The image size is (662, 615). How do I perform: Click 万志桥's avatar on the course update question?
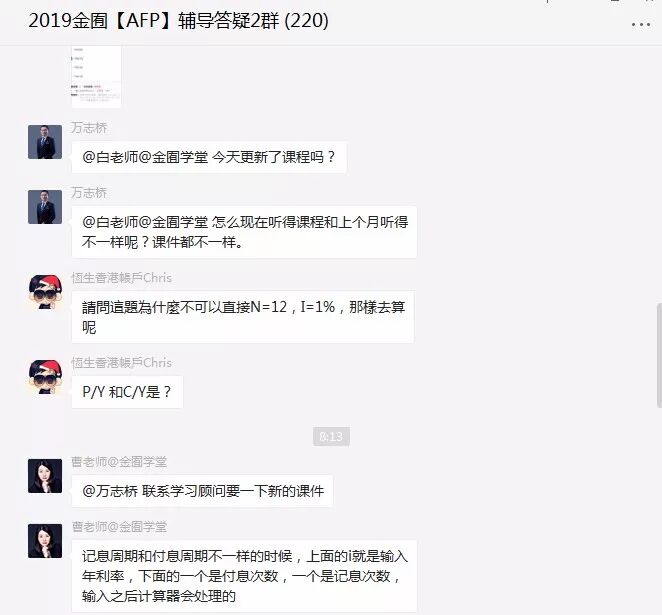pos(45,142)
